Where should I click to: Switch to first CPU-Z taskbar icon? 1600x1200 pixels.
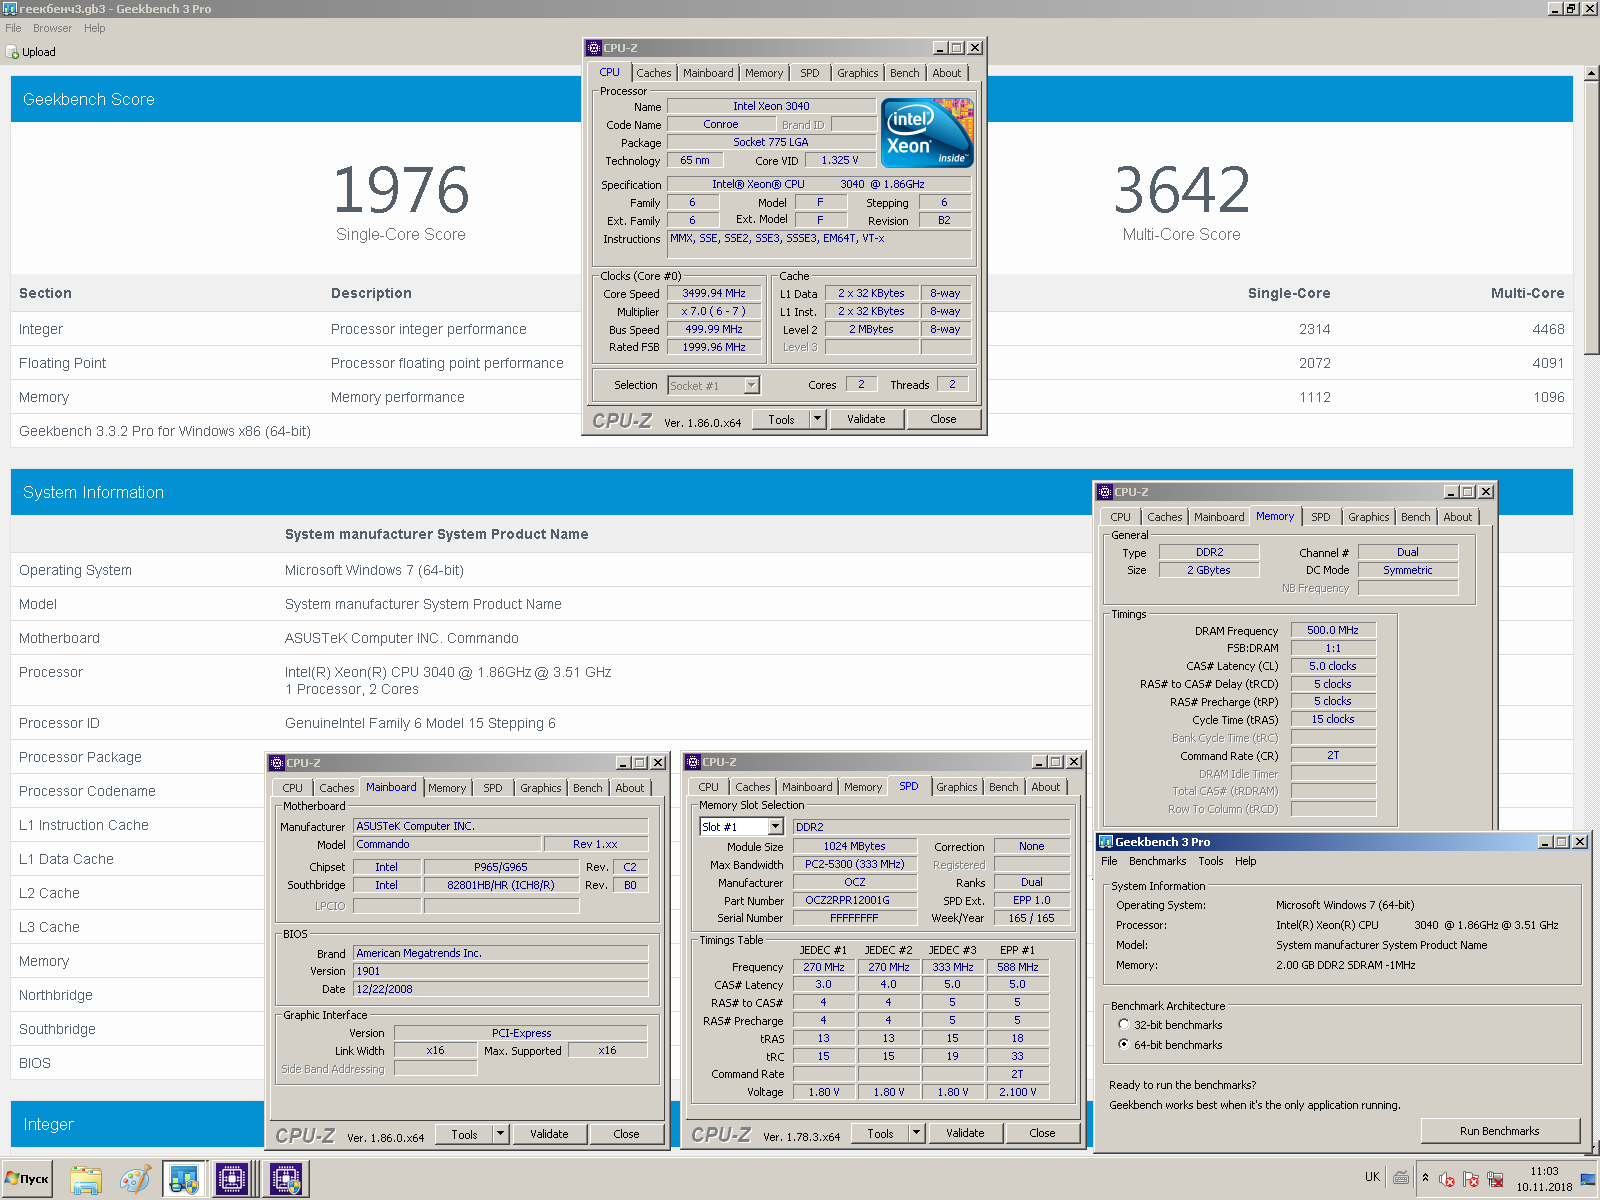pyautogui.click(x=232, y=1180)
